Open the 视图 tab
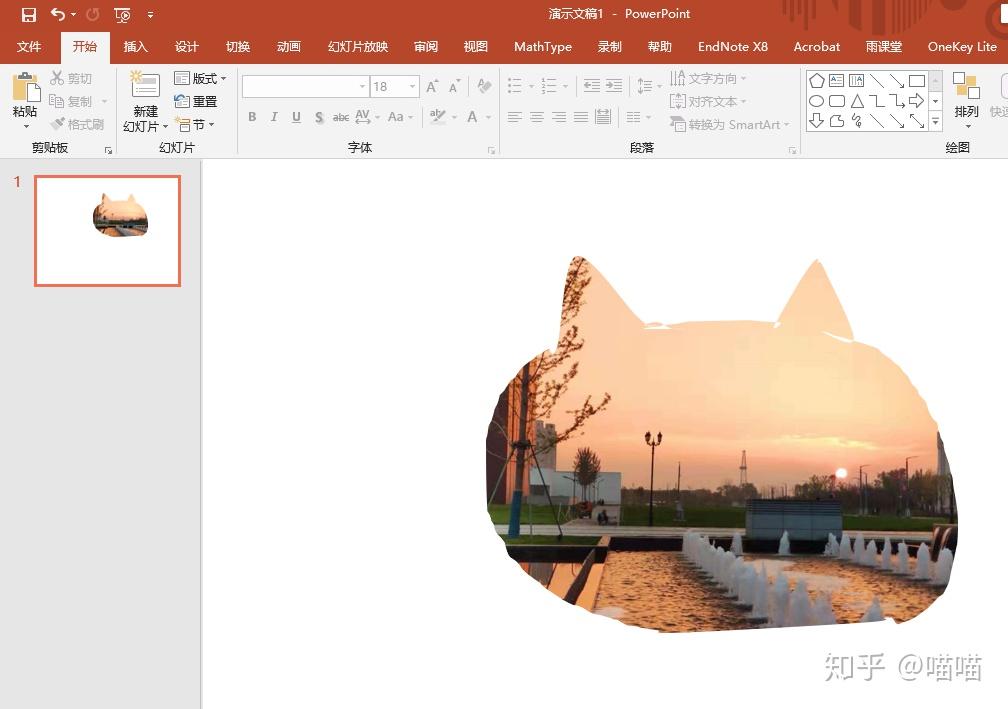 [x=476, y=46]
